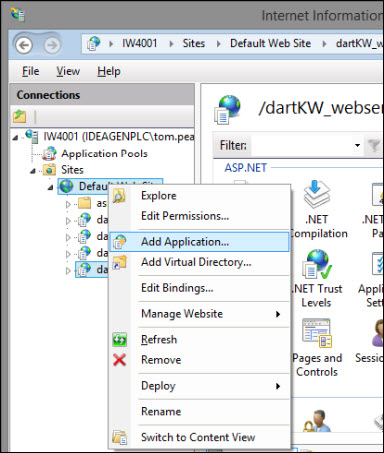Open the Pages and Controls icon

click(316, 333)
